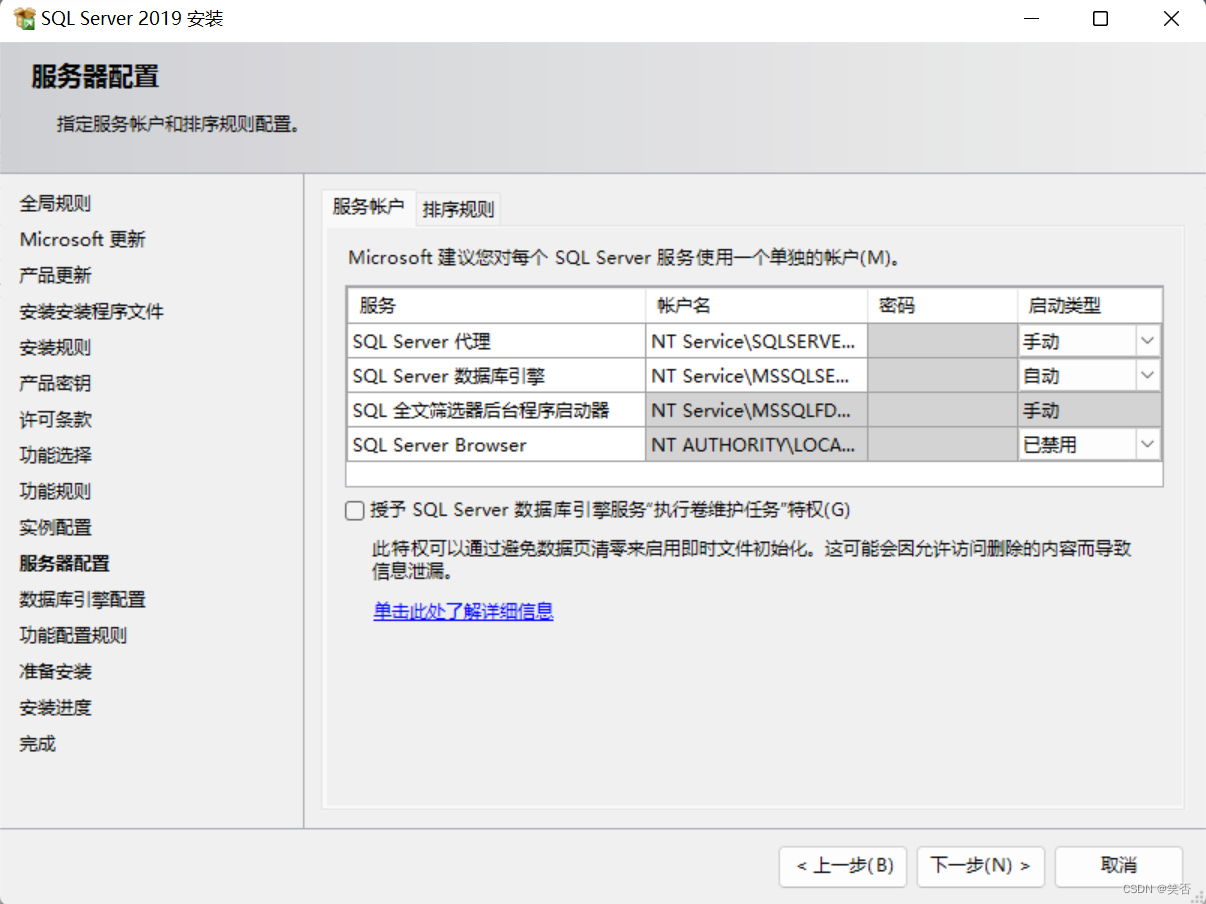Image resolution: width=1206 pixels, height=904 pixels.
Task: Click the 帐户名 column header
Action: pyautogui.click(x=756, y=305)
